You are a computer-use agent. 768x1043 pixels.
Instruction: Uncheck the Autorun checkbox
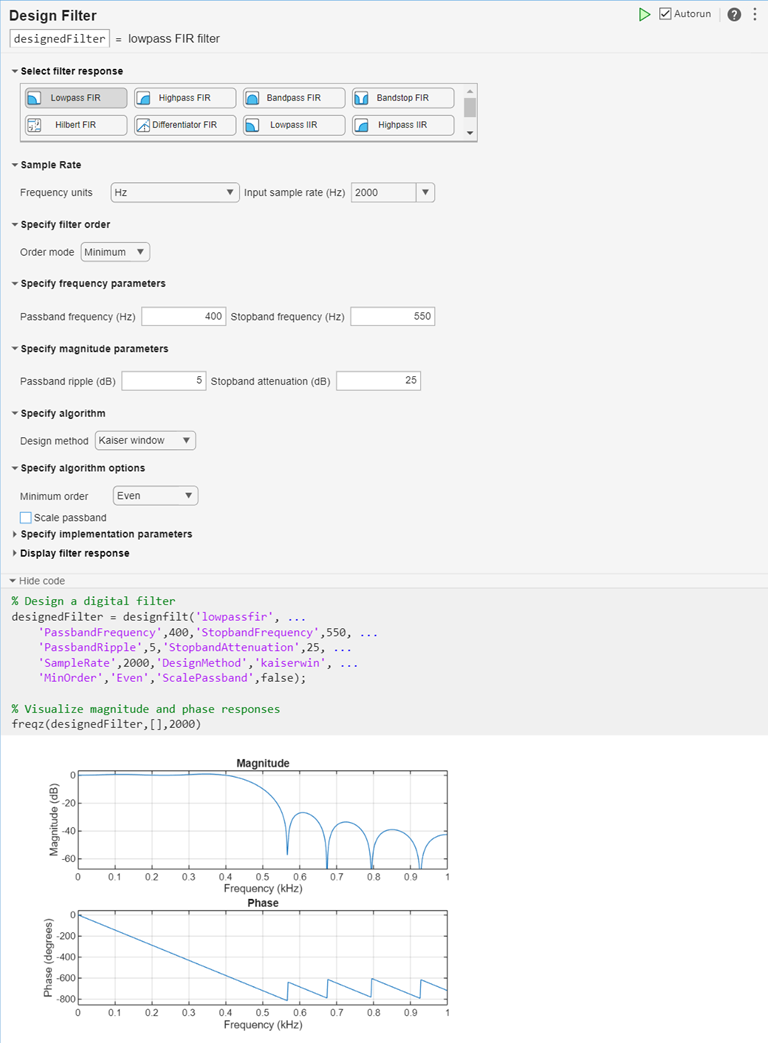[664, 13]
